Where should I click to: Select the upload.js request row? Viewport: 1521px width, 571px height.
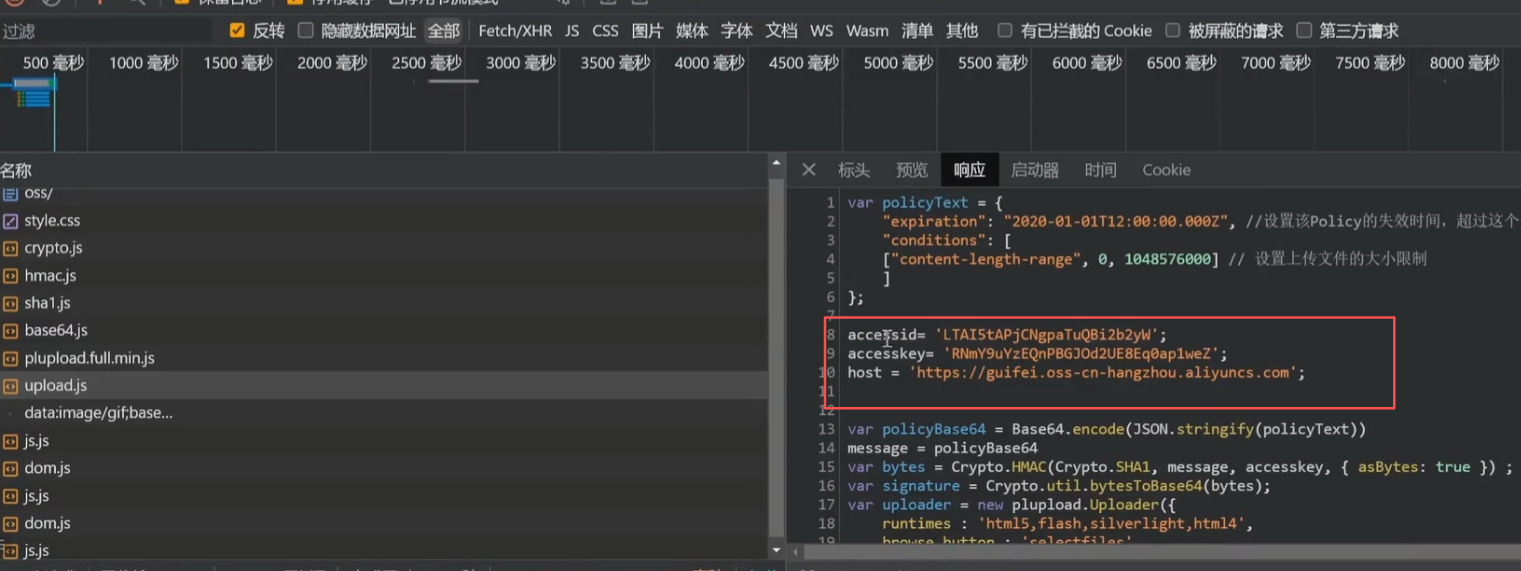click(384, 386)
